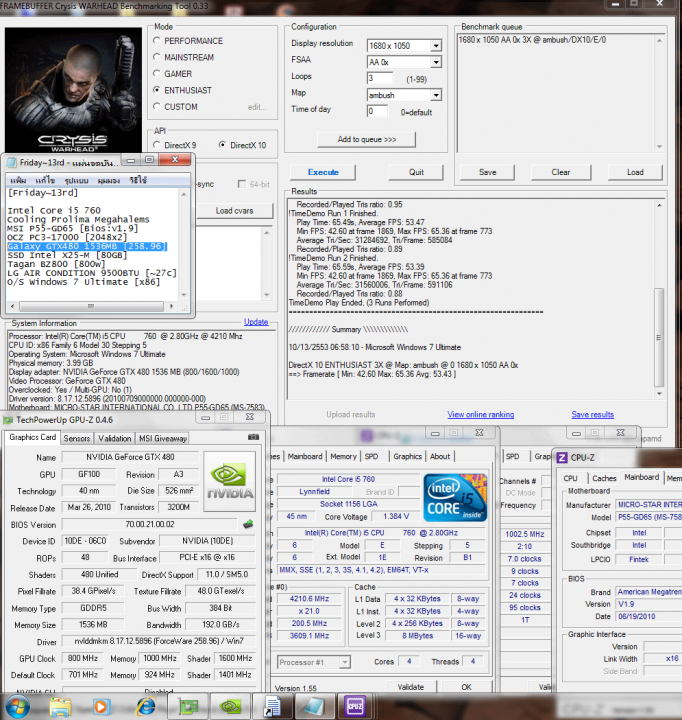Open Display resolution dropdown
This screenshot has height=720, width=682.
[x=436, y=45]
